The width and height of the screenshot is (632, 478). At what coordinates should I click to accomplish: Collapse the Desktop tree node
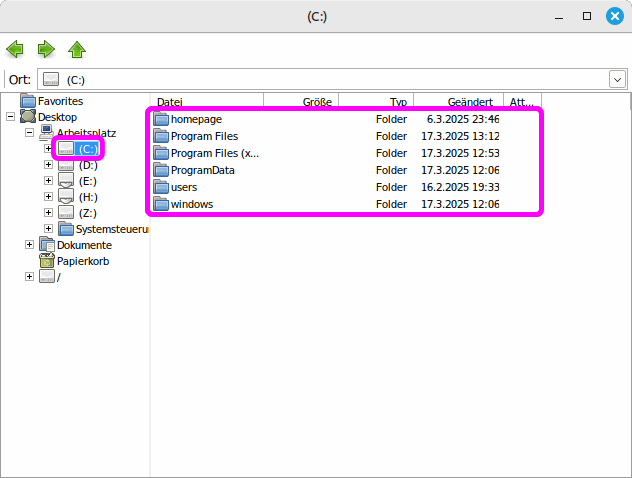(11, 117)
